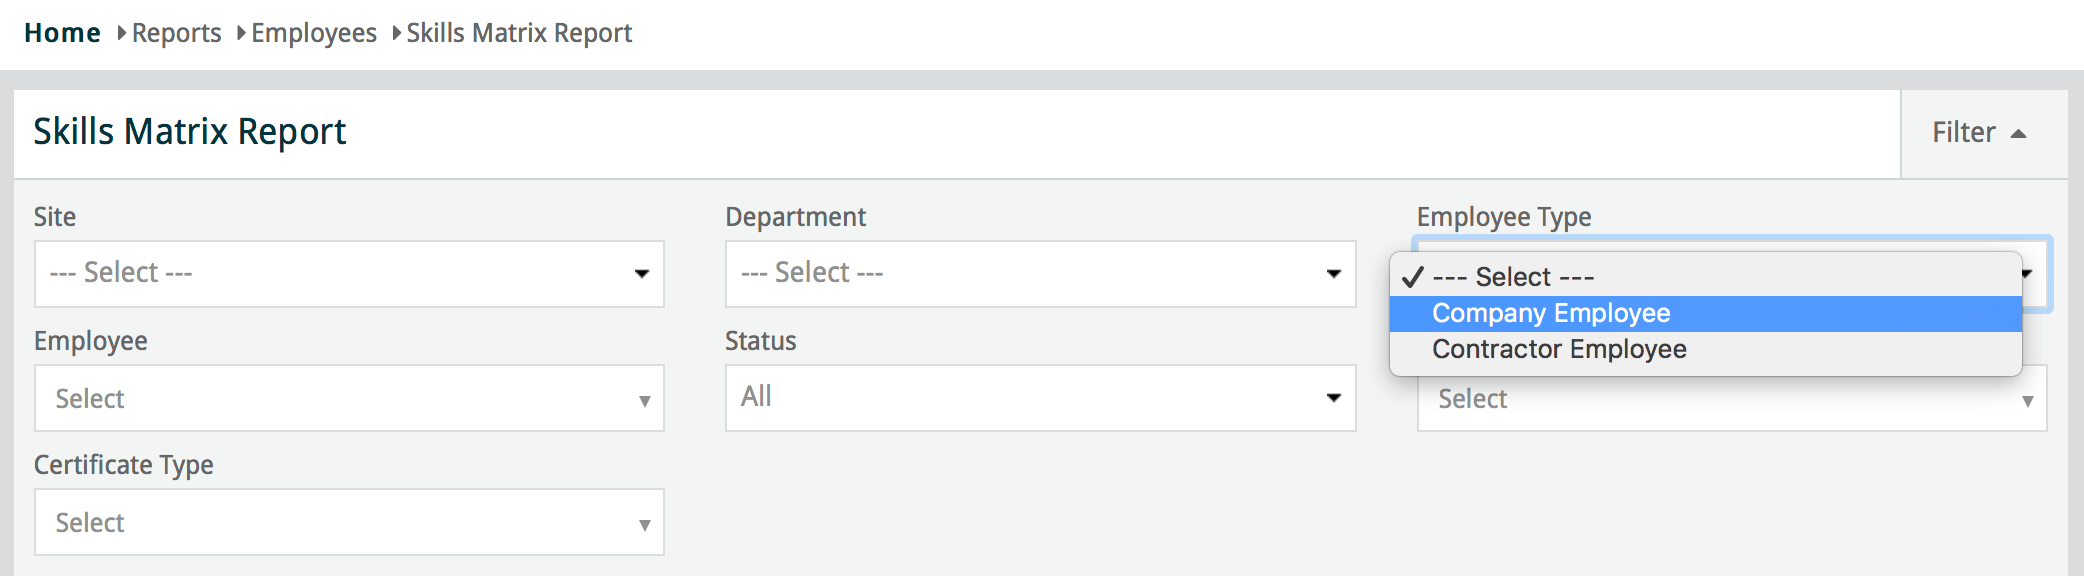
Task: Click the Certificate Type arrow icon
Action: [x=644, y=525]
